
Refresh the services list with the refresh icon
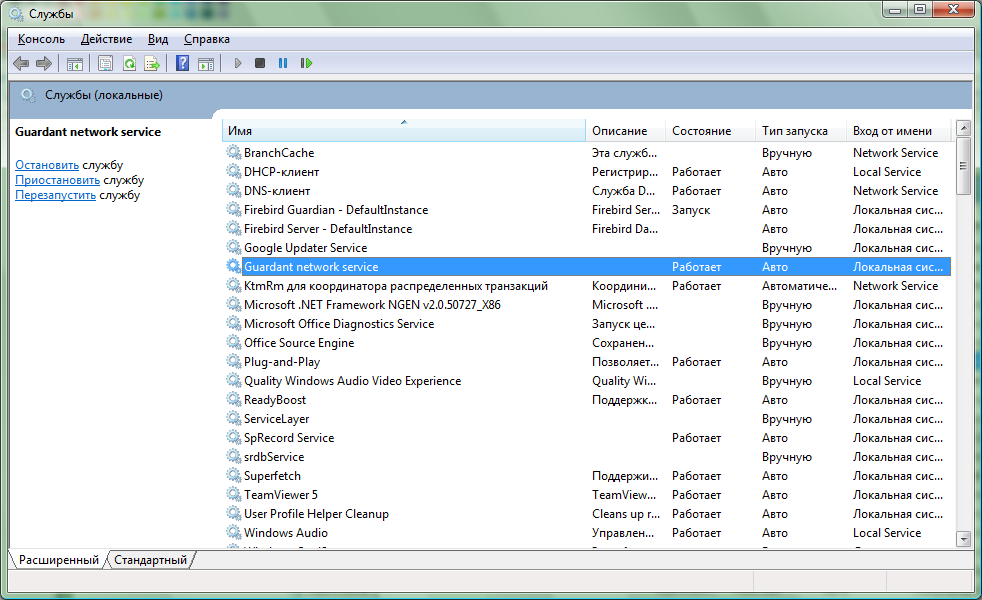tap(130, 63)
